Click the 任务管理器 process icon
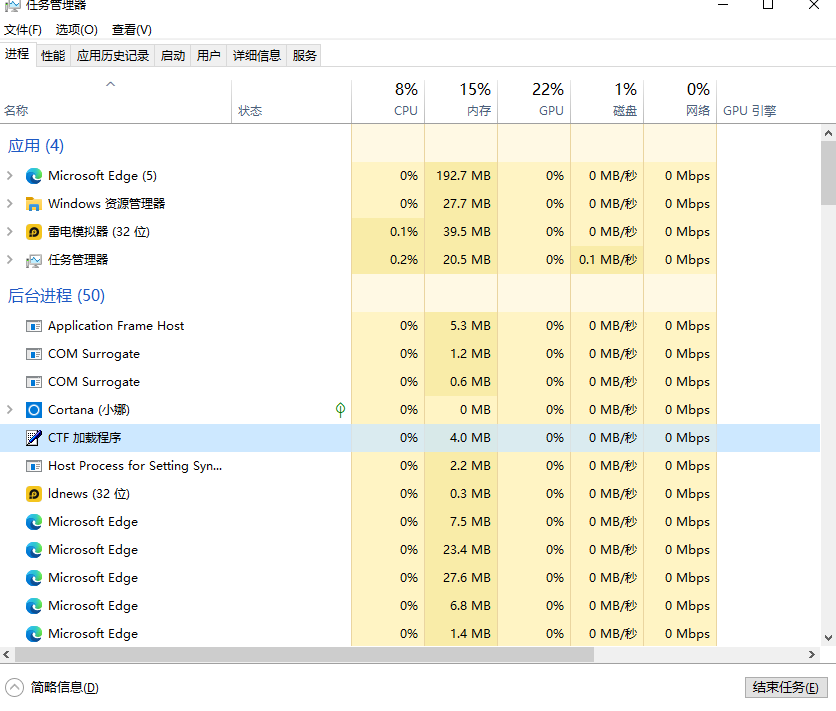 34,260
